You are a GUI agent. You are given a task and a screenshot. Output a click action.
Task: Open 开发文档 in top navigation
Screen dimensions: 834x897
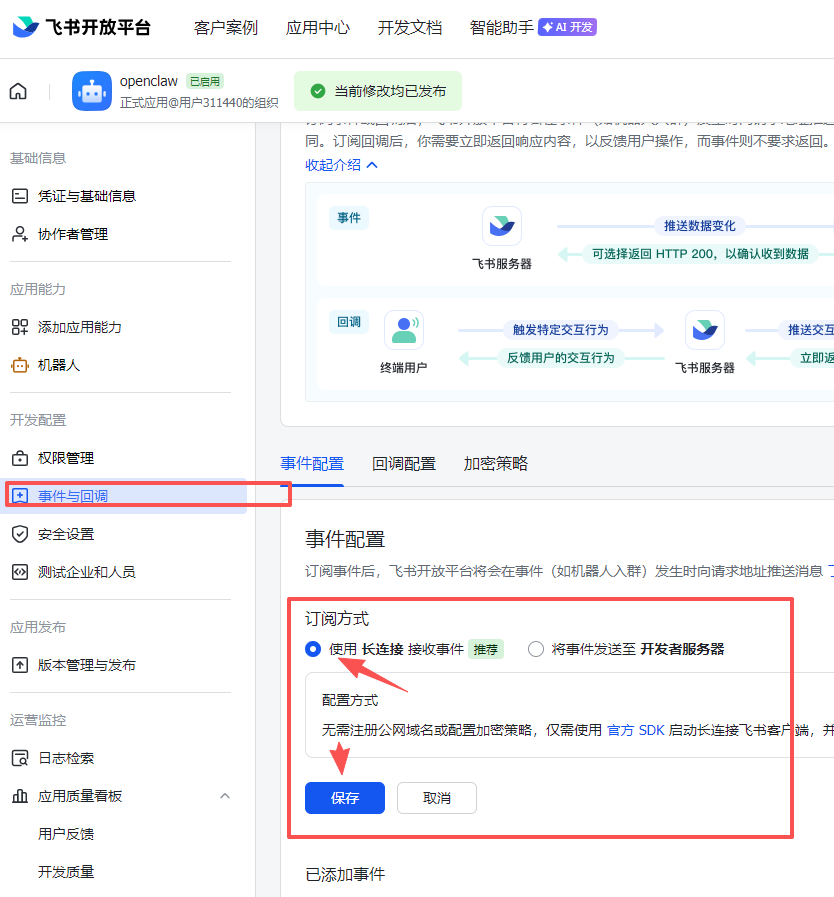409,27
